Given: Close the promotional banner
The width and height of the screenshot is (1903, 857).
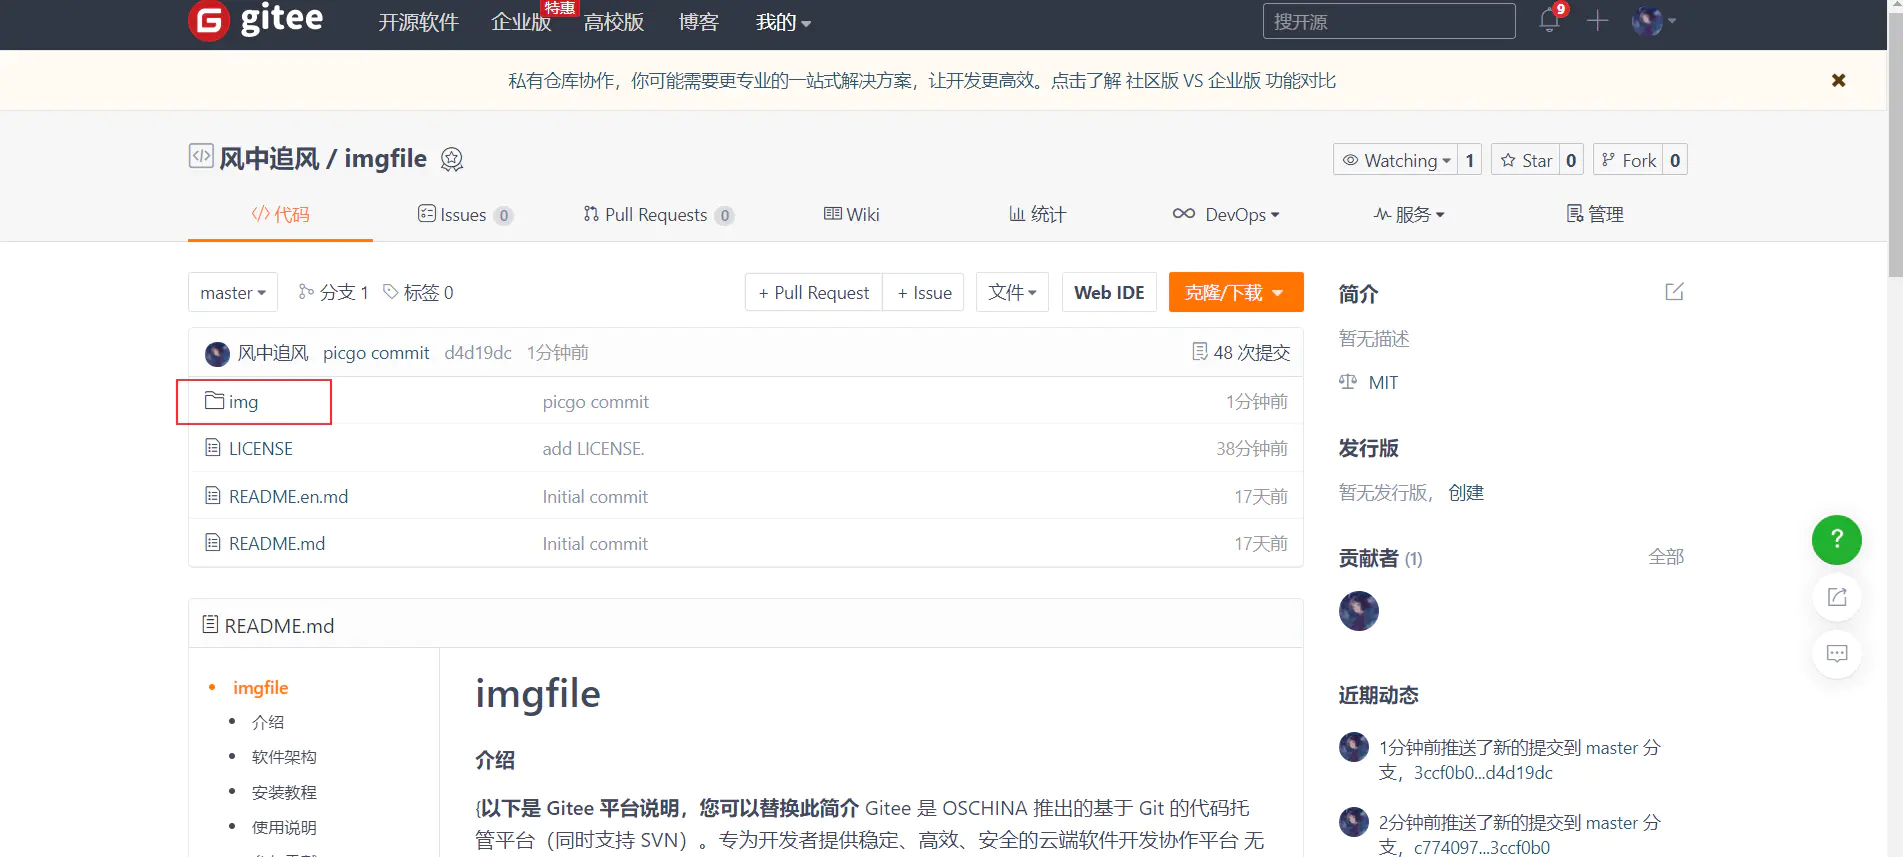Looking at the screenshot, I should pyautogui.click(x=1838, y=80).
